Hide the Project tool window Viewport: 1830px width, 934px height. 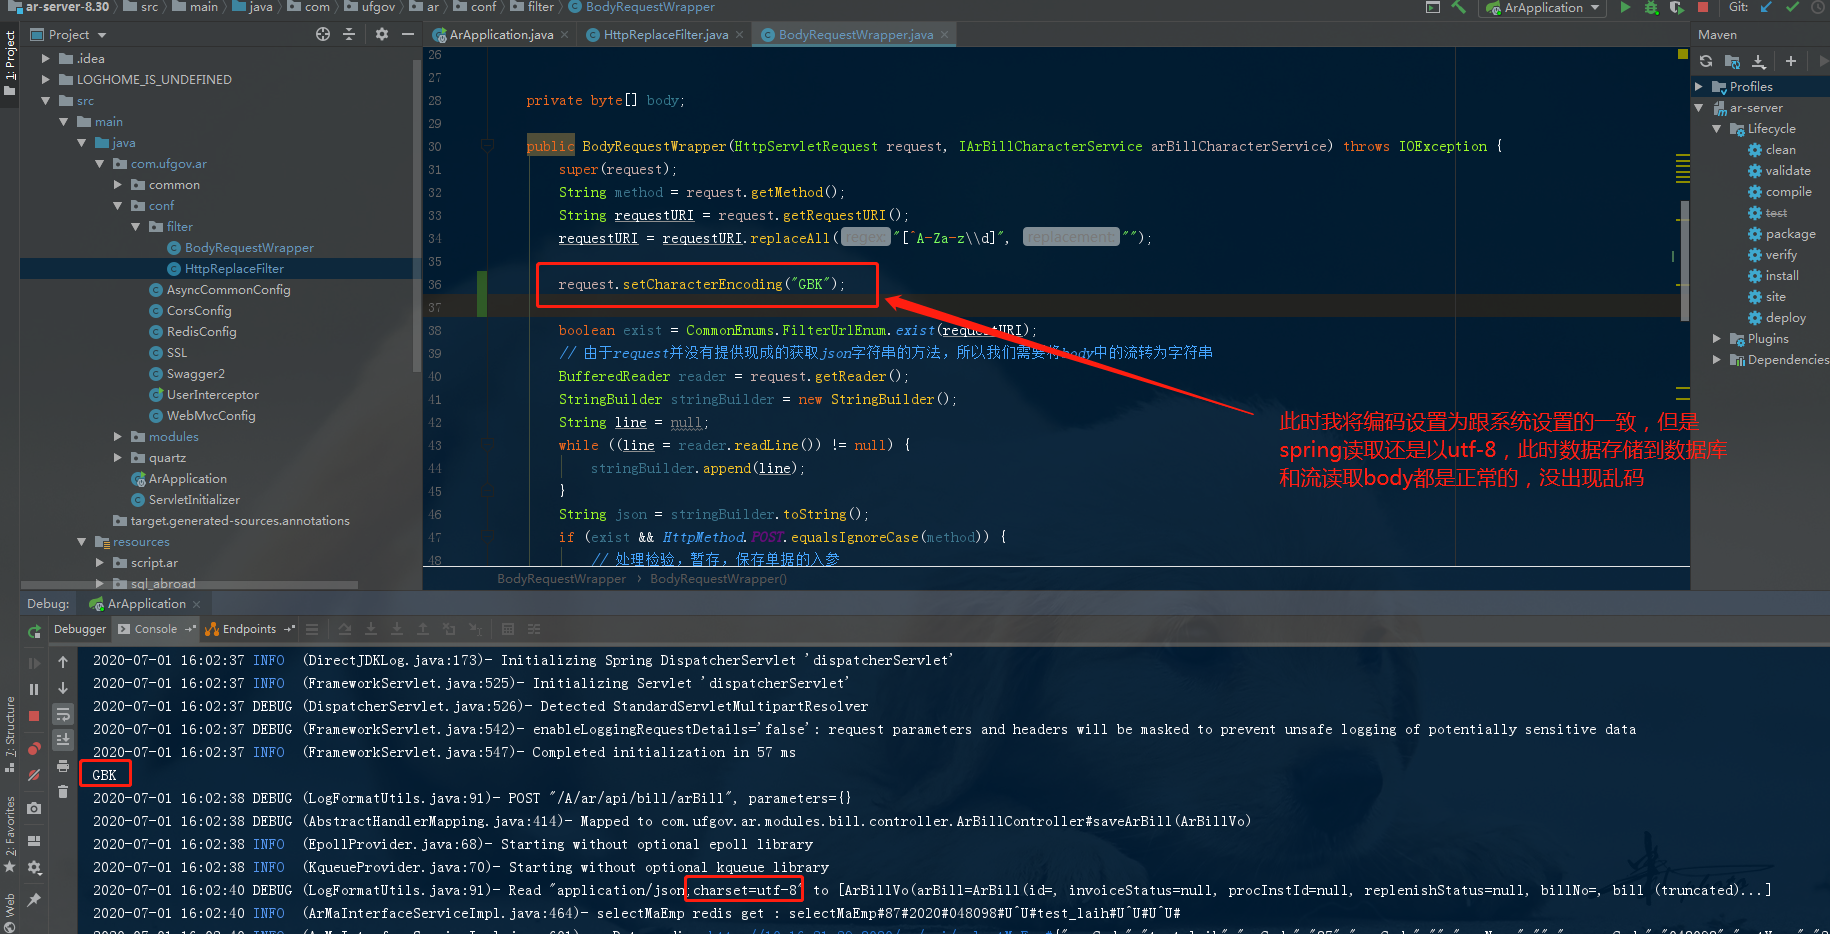408,34
